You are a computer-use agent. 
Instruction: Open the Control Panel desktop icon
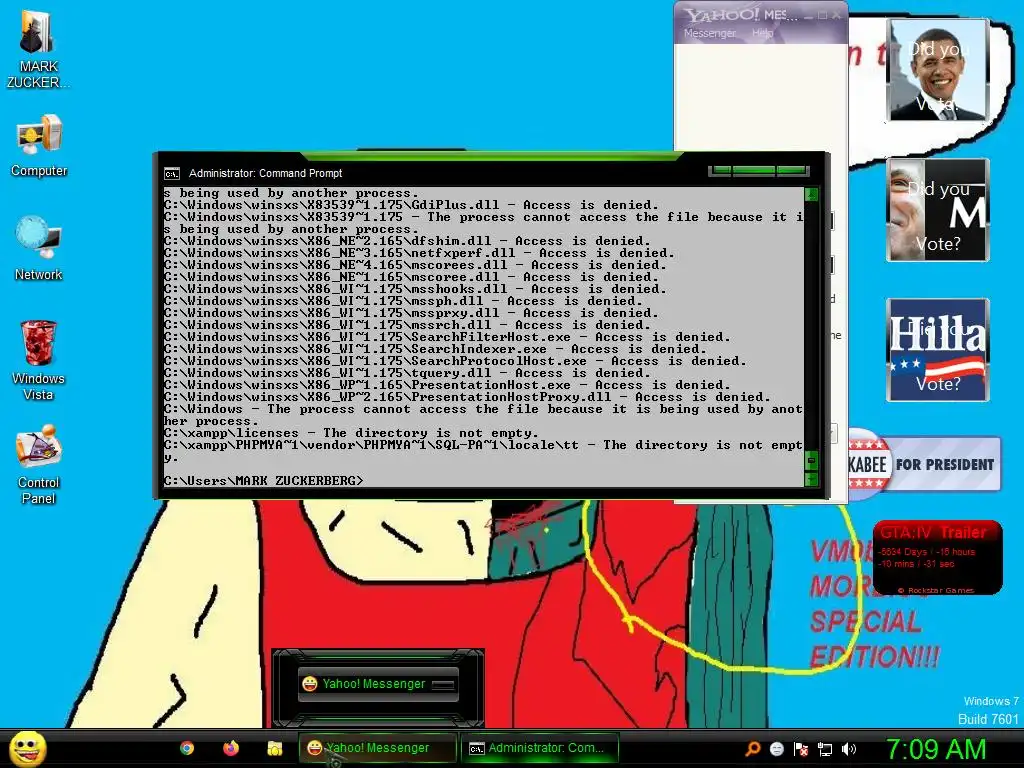pos(39,465)
